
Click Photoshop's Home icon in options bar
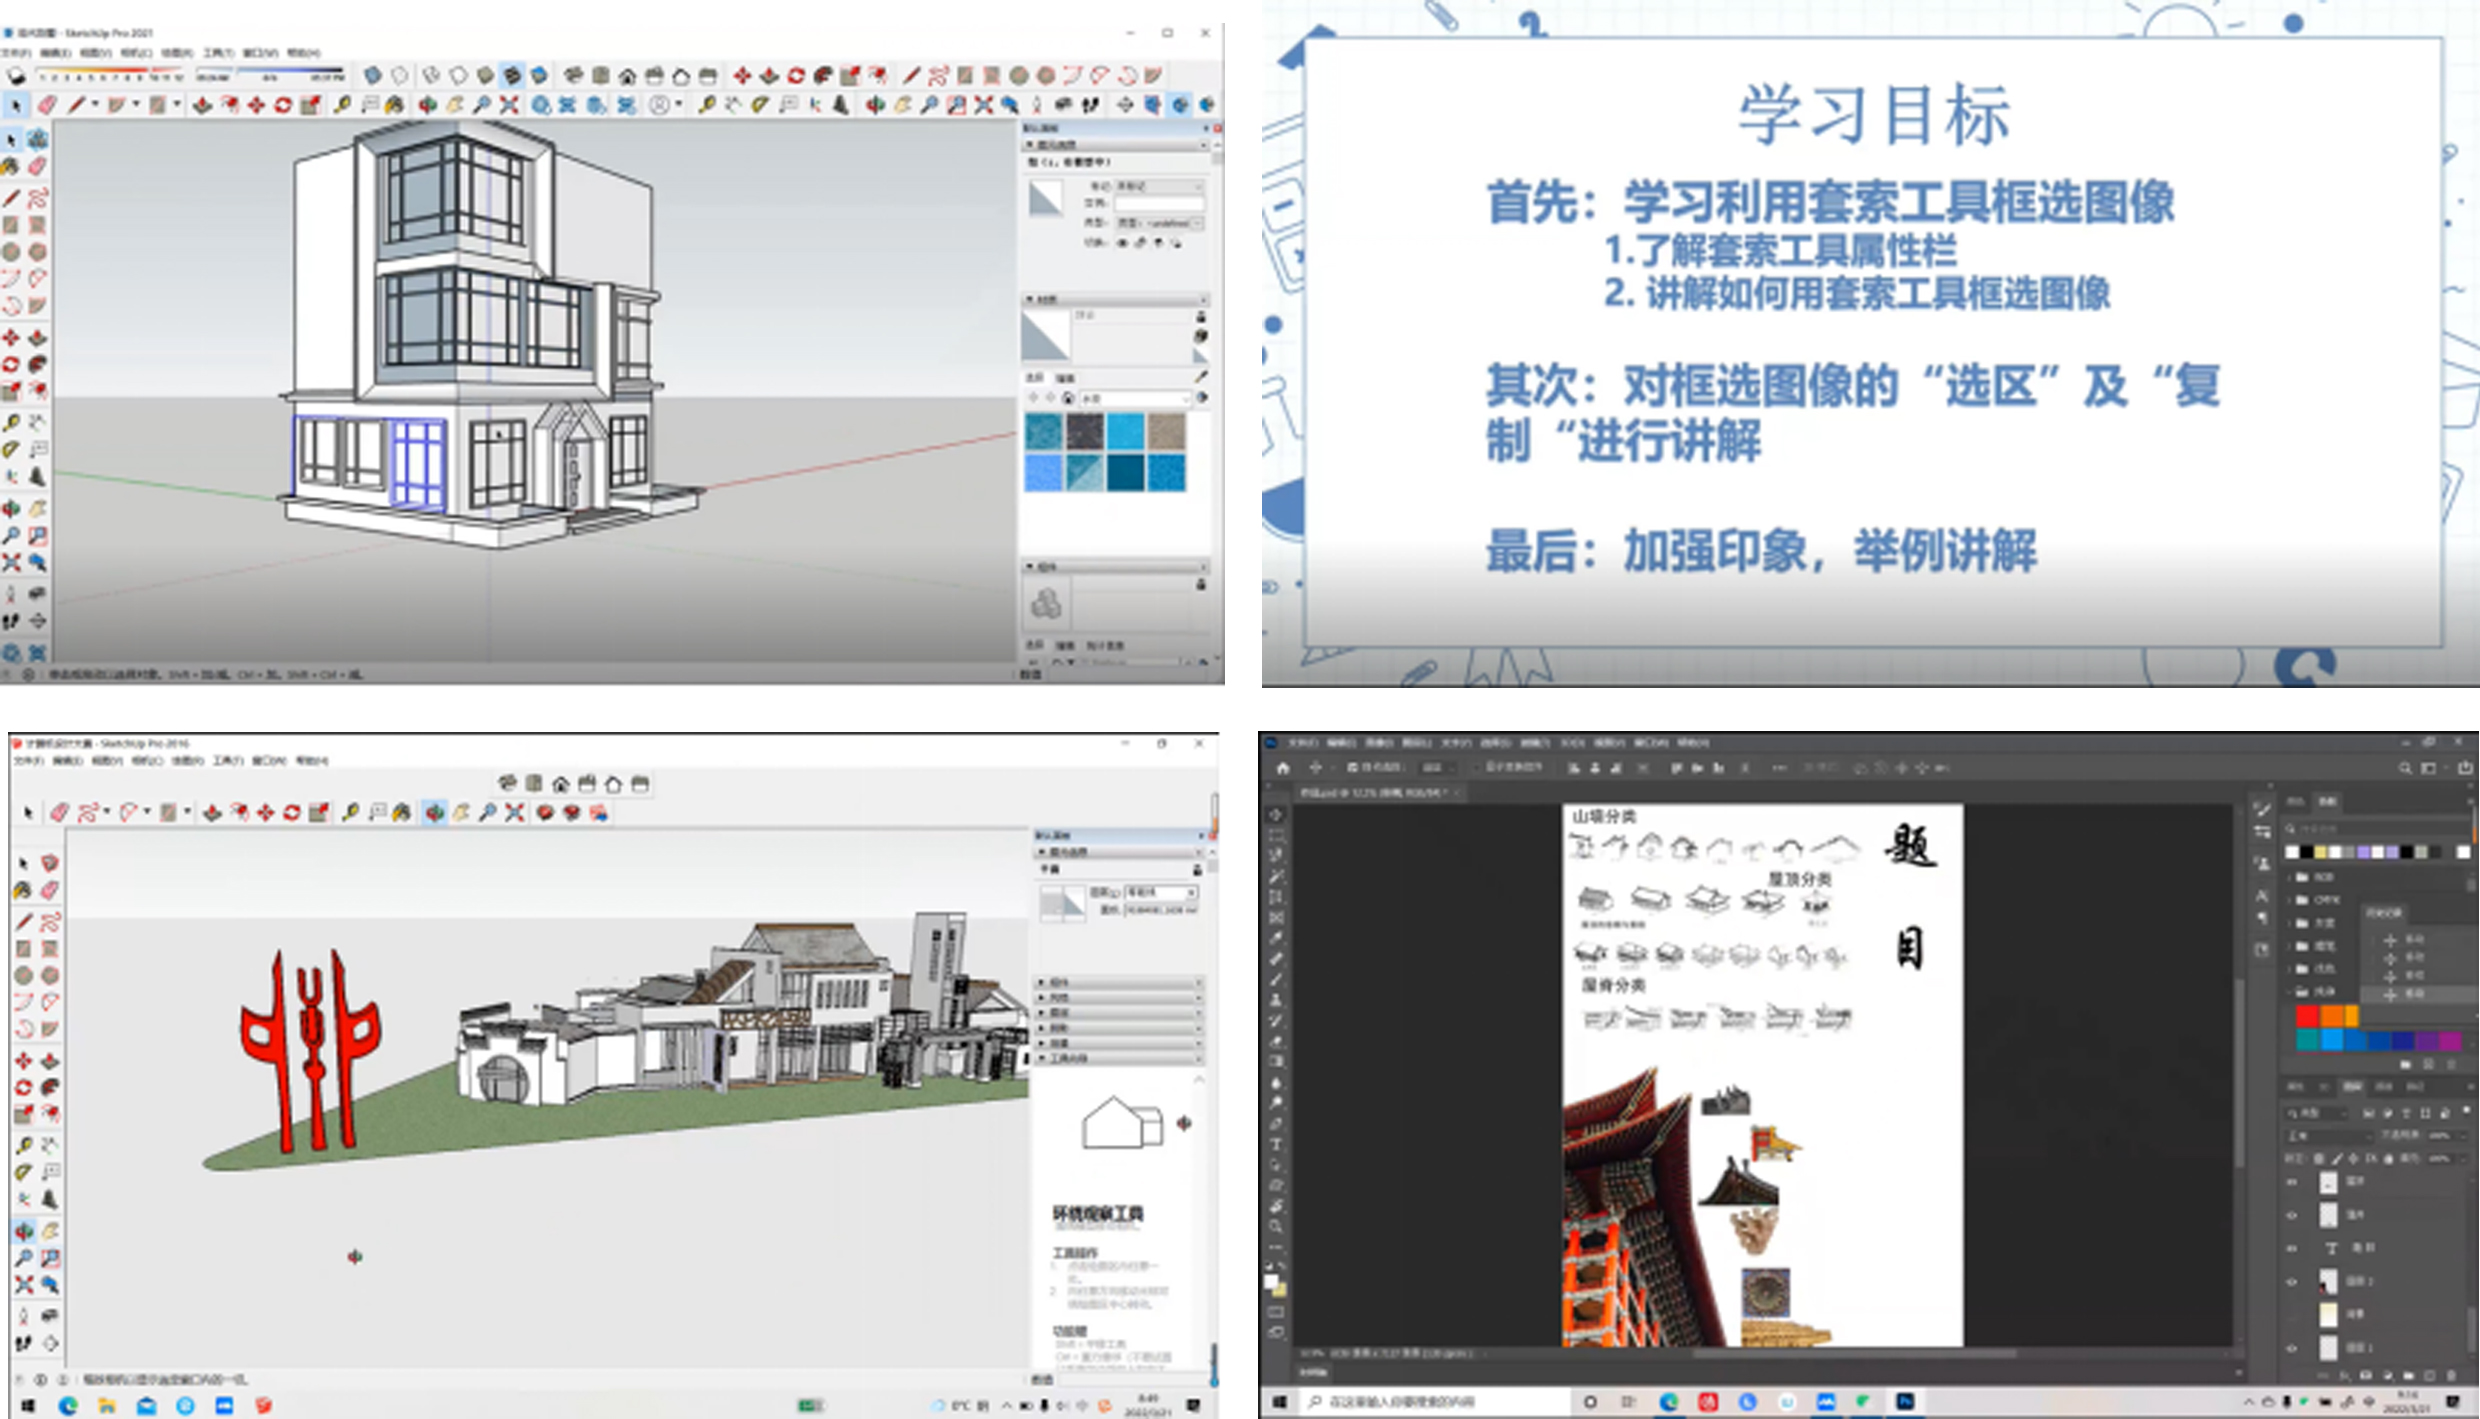(x=1284, y=768)
